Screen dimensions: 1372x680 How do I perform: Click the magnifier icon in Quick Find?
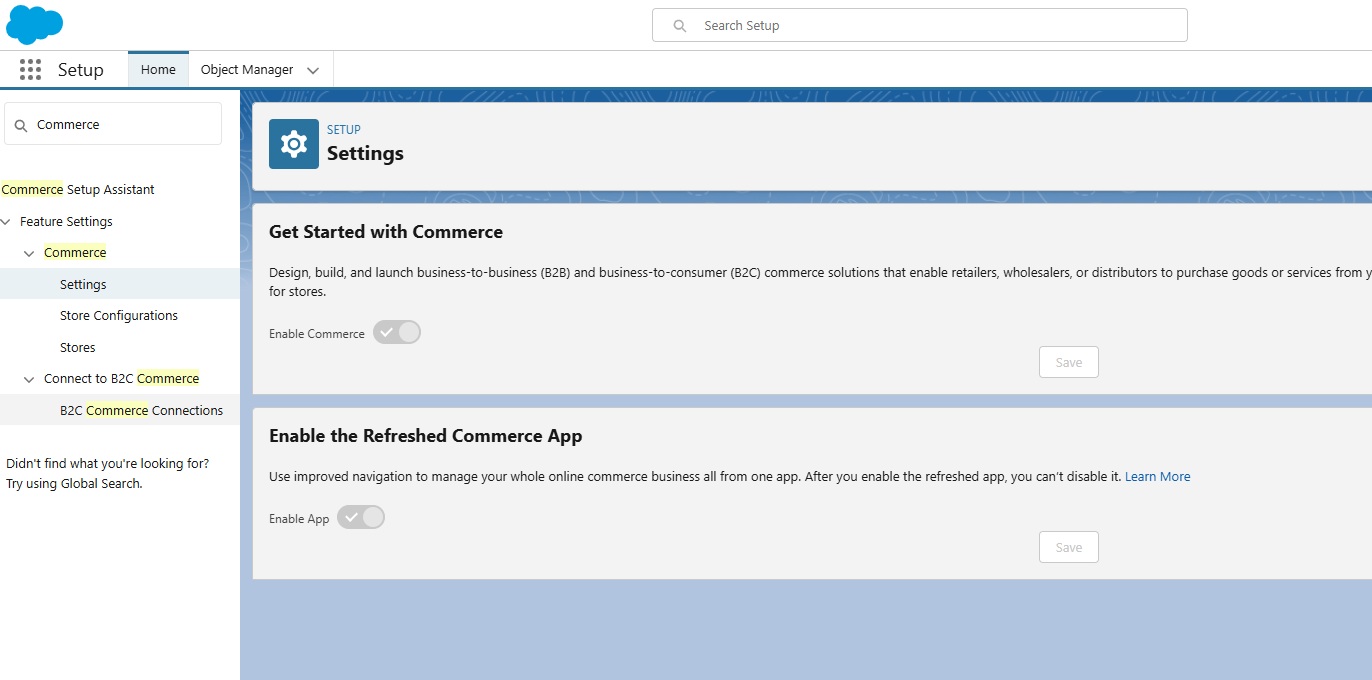(x=21, y=125)
